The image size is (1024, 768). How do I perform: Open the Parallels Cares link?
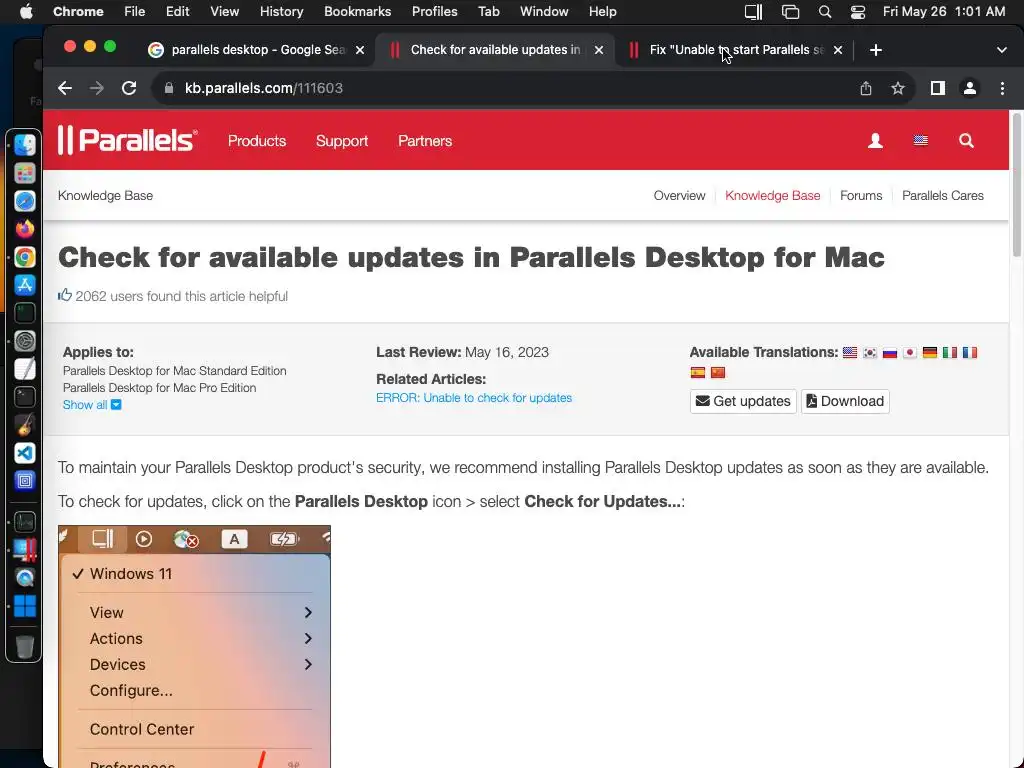[x=942, y=195]
